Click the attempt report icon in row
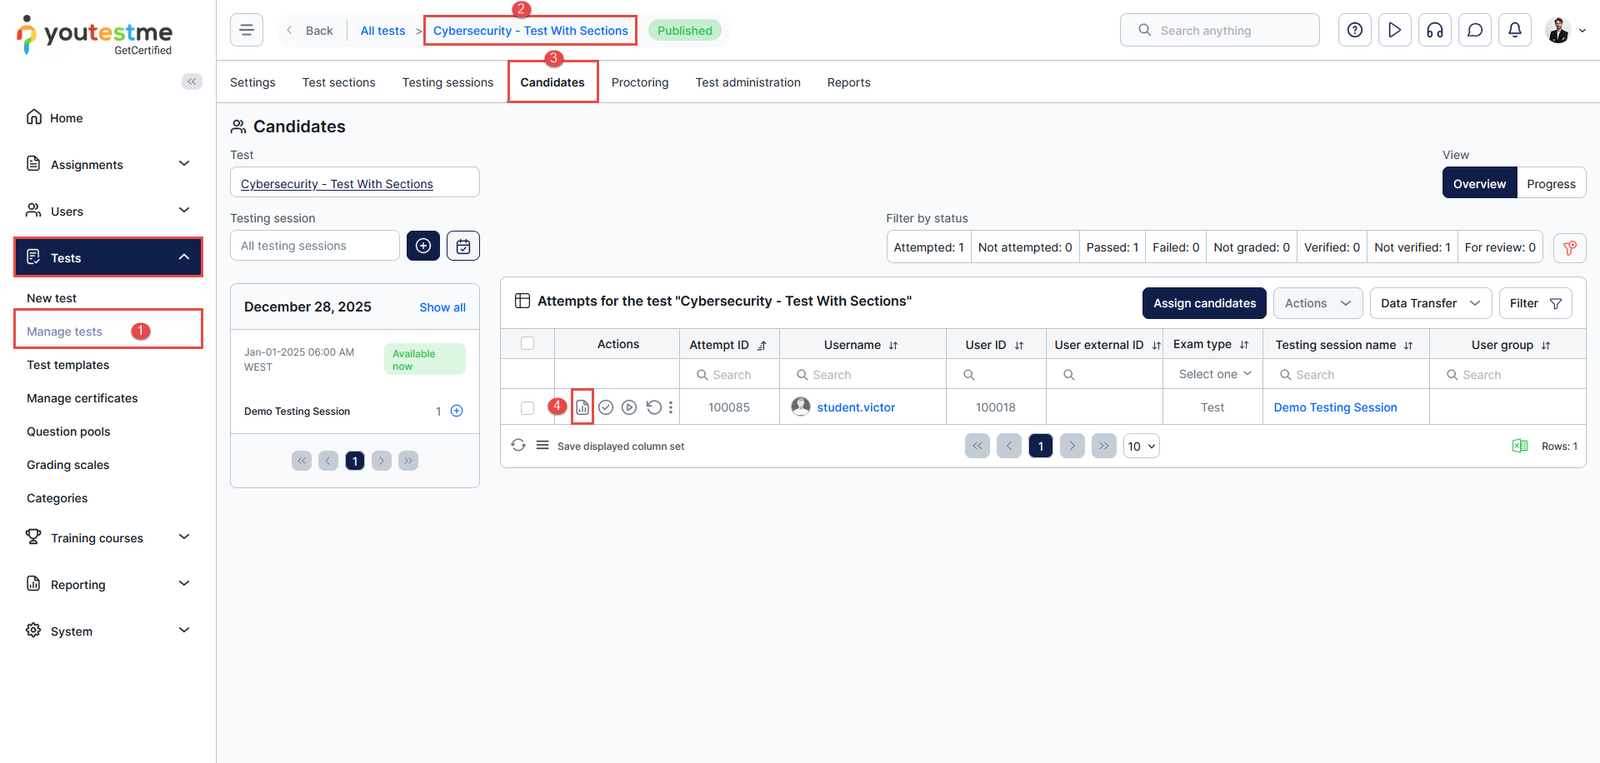 pyautogui.click(x=582, y=407)
